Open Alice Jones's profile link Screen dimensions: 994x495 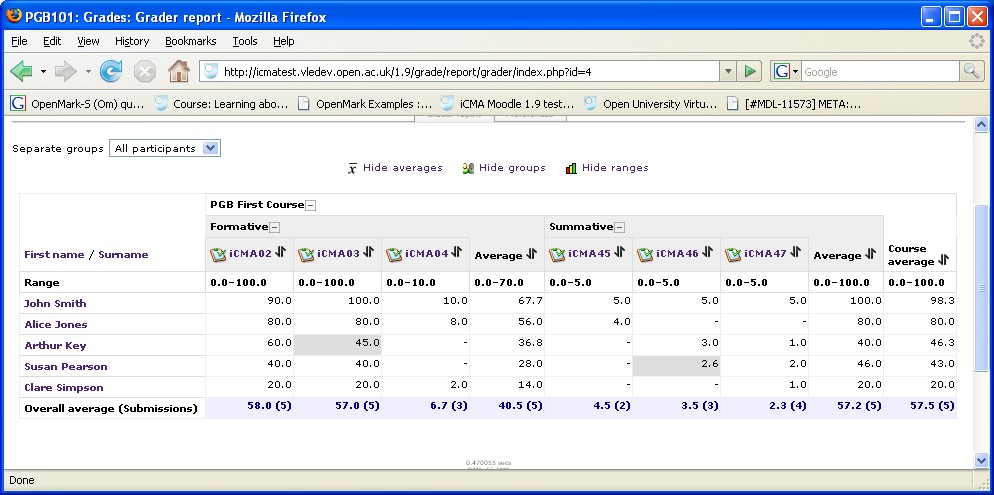point(56,325)
